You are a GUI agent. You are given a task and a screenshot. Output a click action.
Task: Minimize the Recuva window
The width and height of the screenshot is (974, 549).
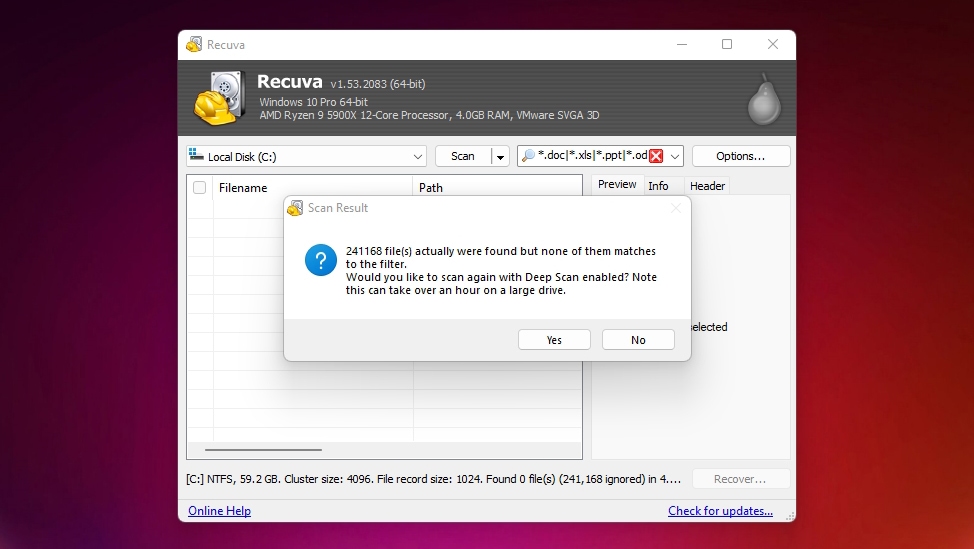click(x=682, y=44)
